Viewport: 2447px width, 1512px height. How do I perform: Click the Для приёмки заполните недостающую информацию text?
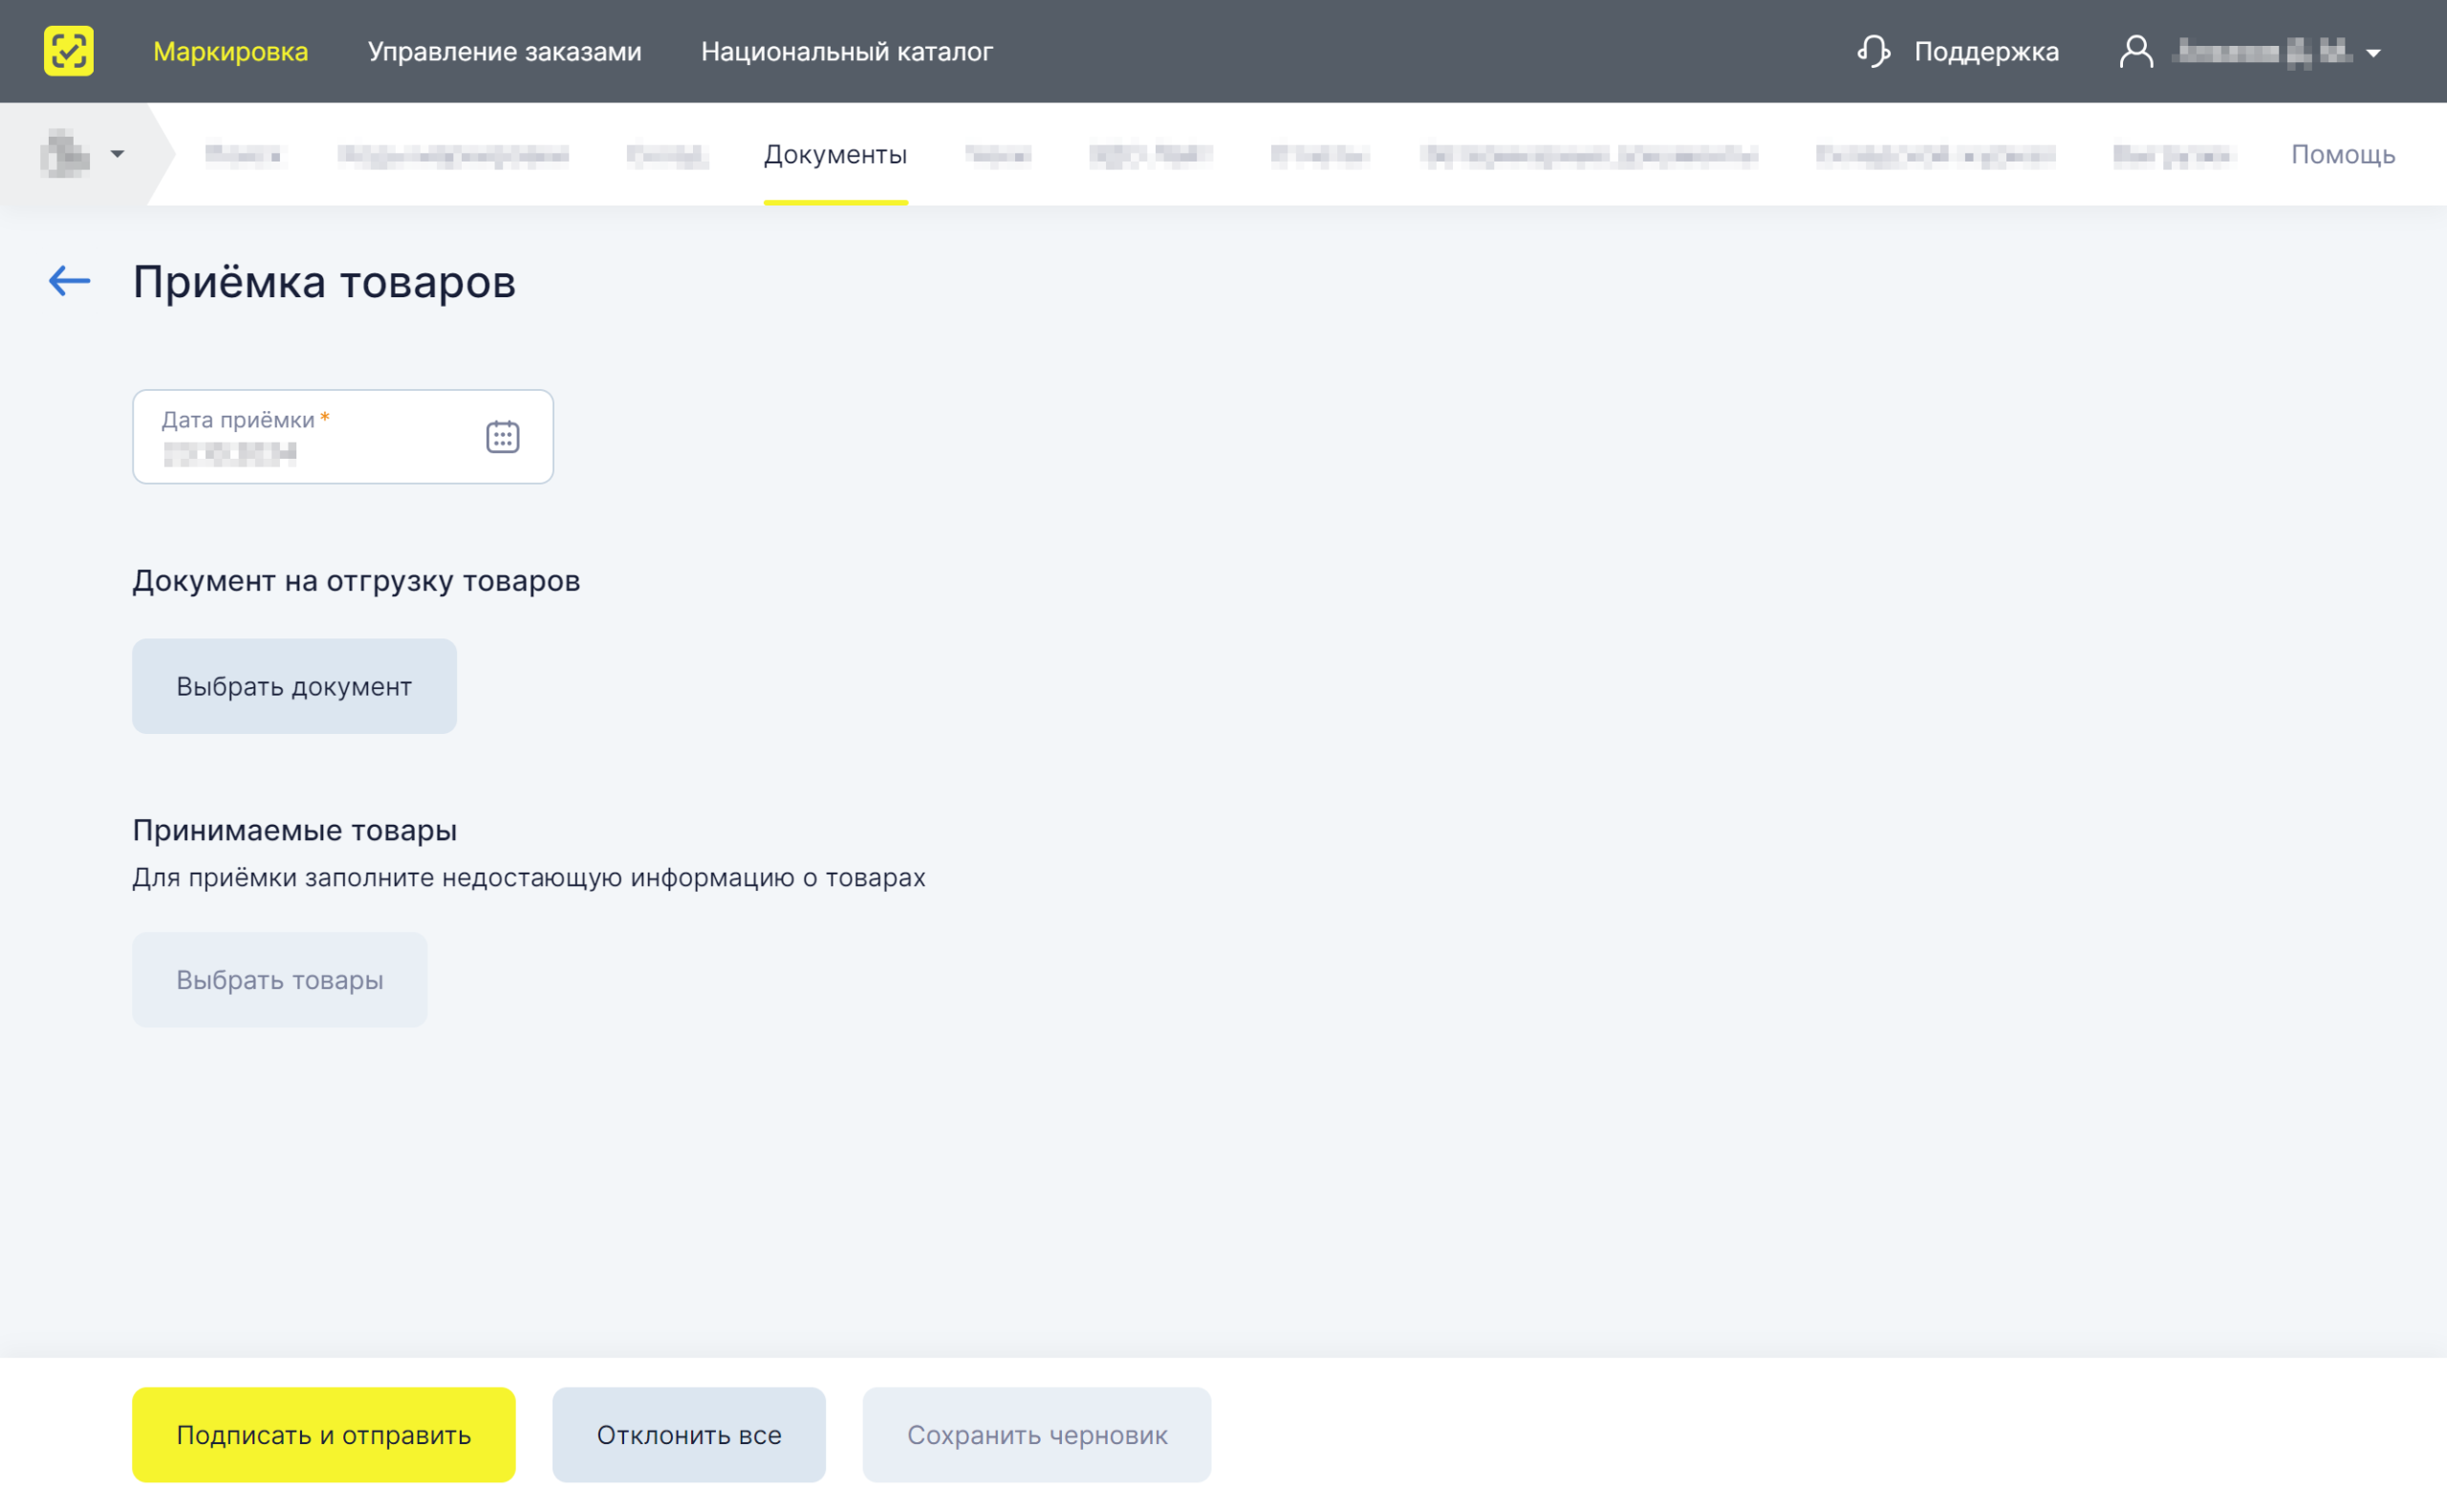(529, 877)
